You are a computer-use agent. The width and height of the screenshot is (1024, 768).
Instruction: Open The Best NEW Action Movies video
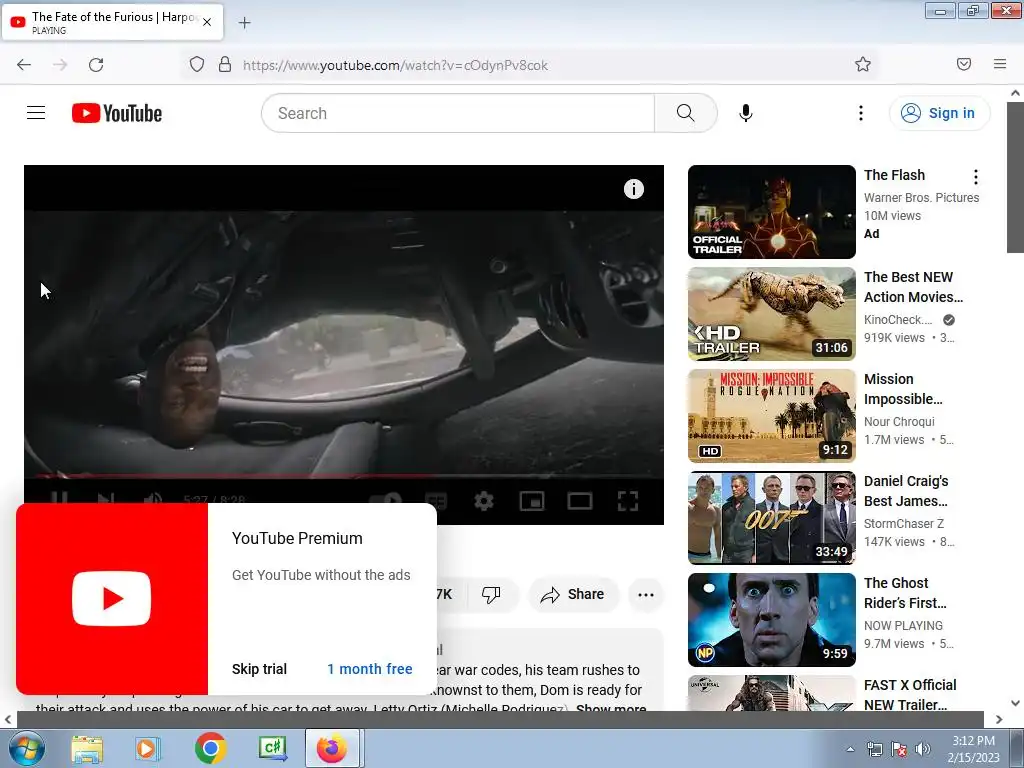[913, 287]
